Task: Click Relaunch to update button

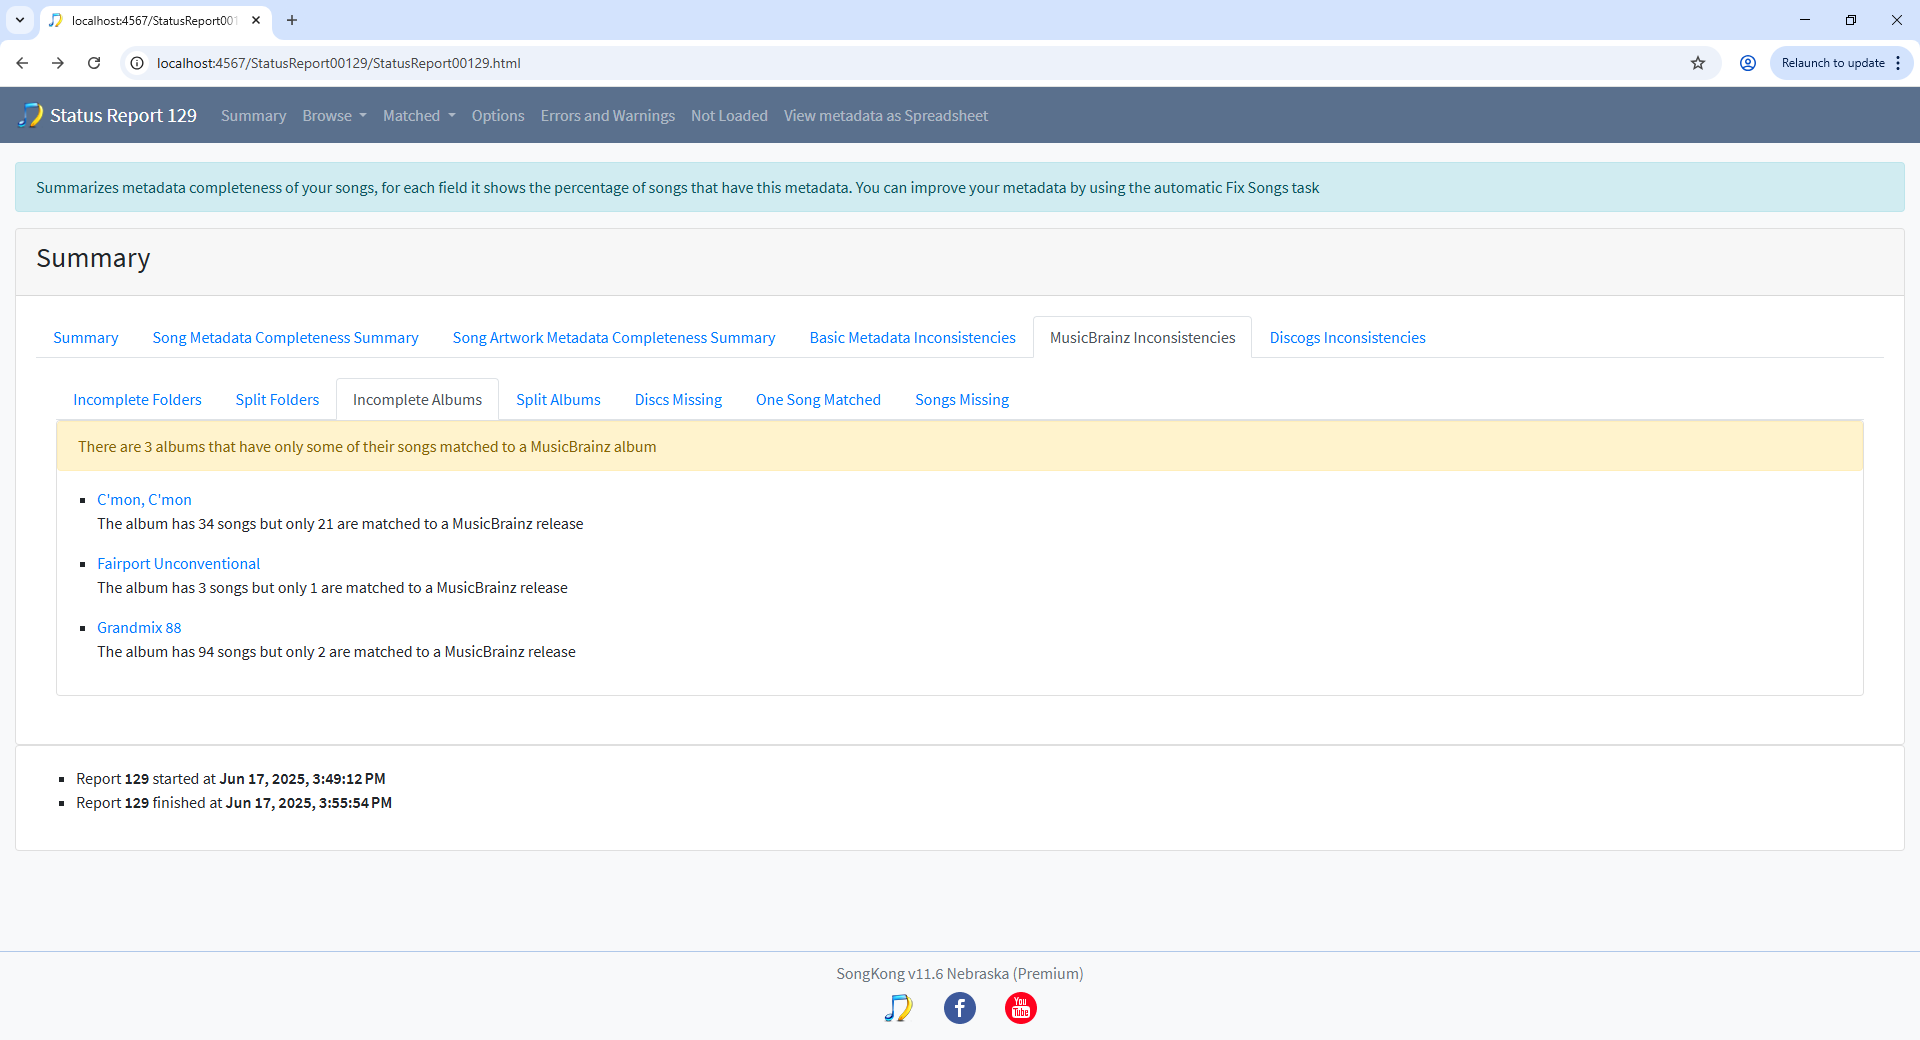Action: pos(1832,63)
